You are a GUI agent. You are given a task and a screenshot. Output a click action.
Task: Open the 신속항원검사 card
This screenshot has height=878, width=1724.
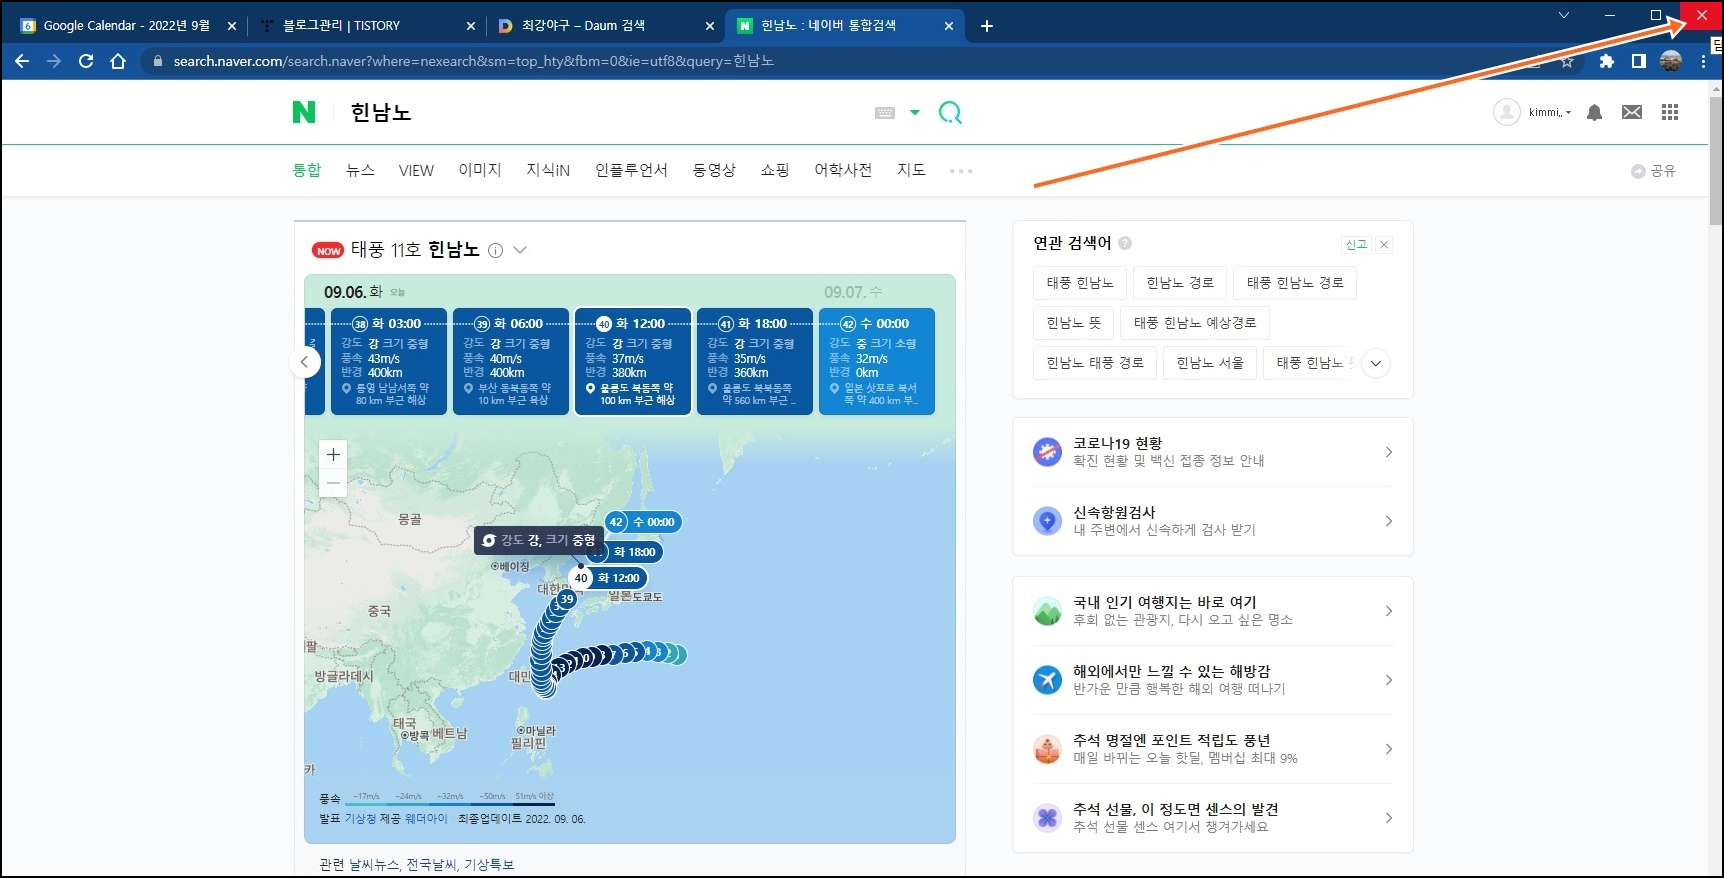point(1213,521)
